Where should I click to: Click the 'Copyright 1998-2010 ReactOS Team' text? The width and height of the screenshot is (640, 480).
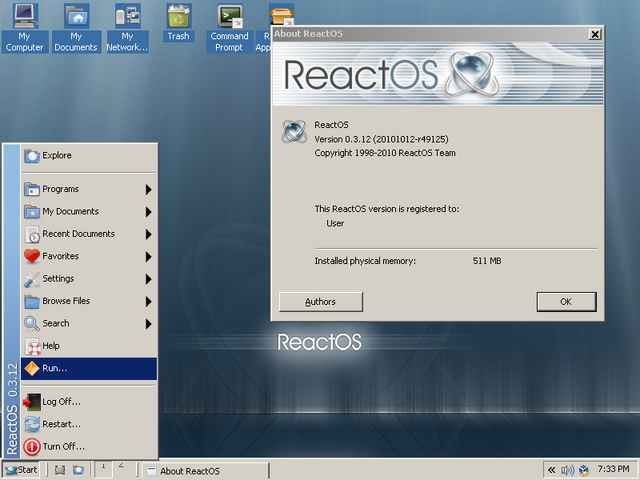(385, 153)
